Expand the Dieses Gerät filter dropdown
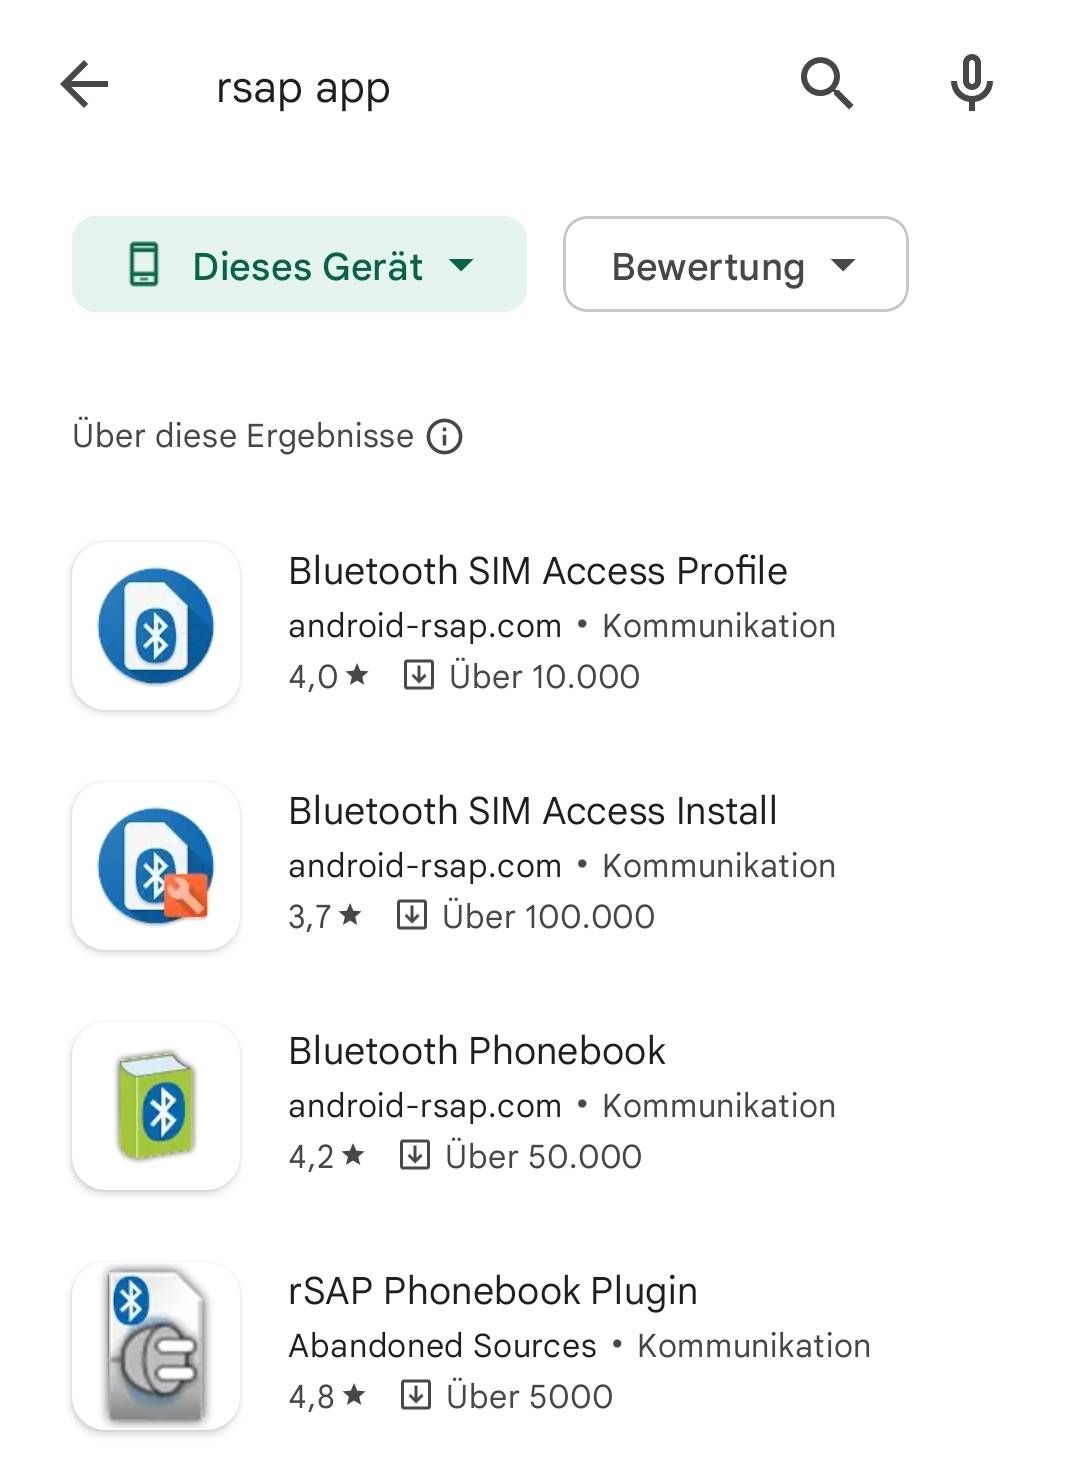Viewport: 1080px width, 1478px height. click(x=299, y=265)
